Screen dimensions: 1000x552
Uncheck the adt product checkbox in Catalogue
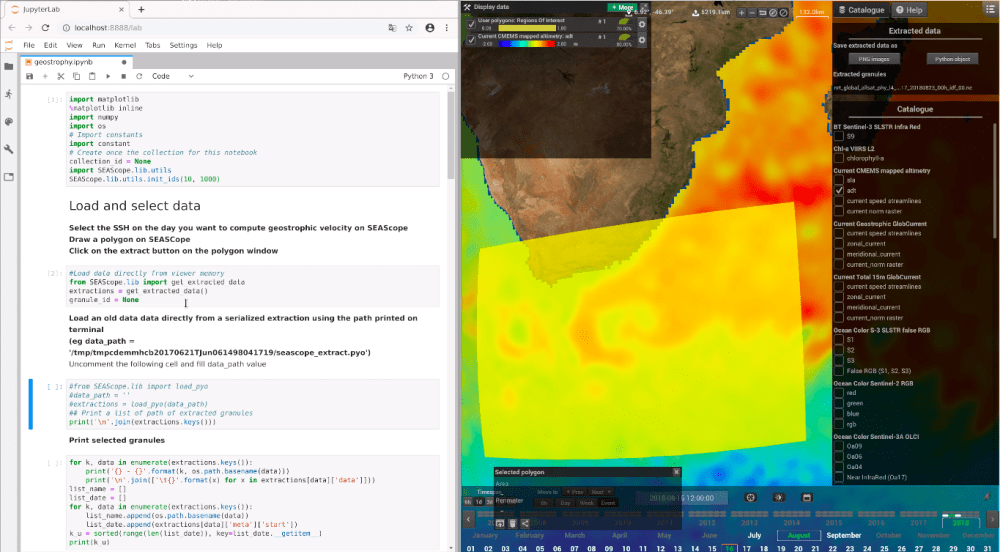click(838, 189)
